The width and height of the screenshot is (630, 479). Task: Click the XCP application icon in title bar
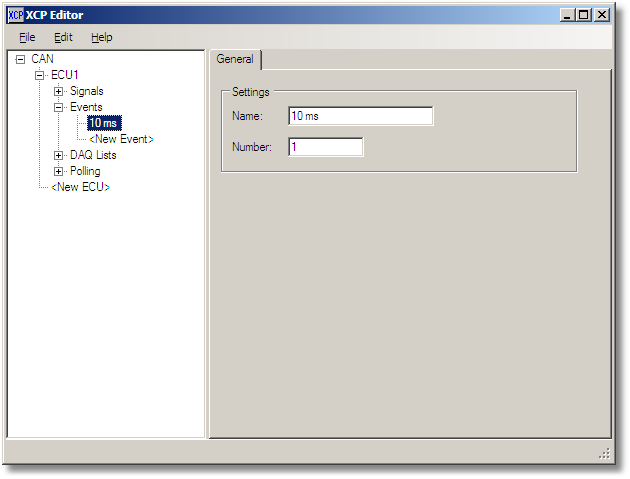(x=15, y=15)
